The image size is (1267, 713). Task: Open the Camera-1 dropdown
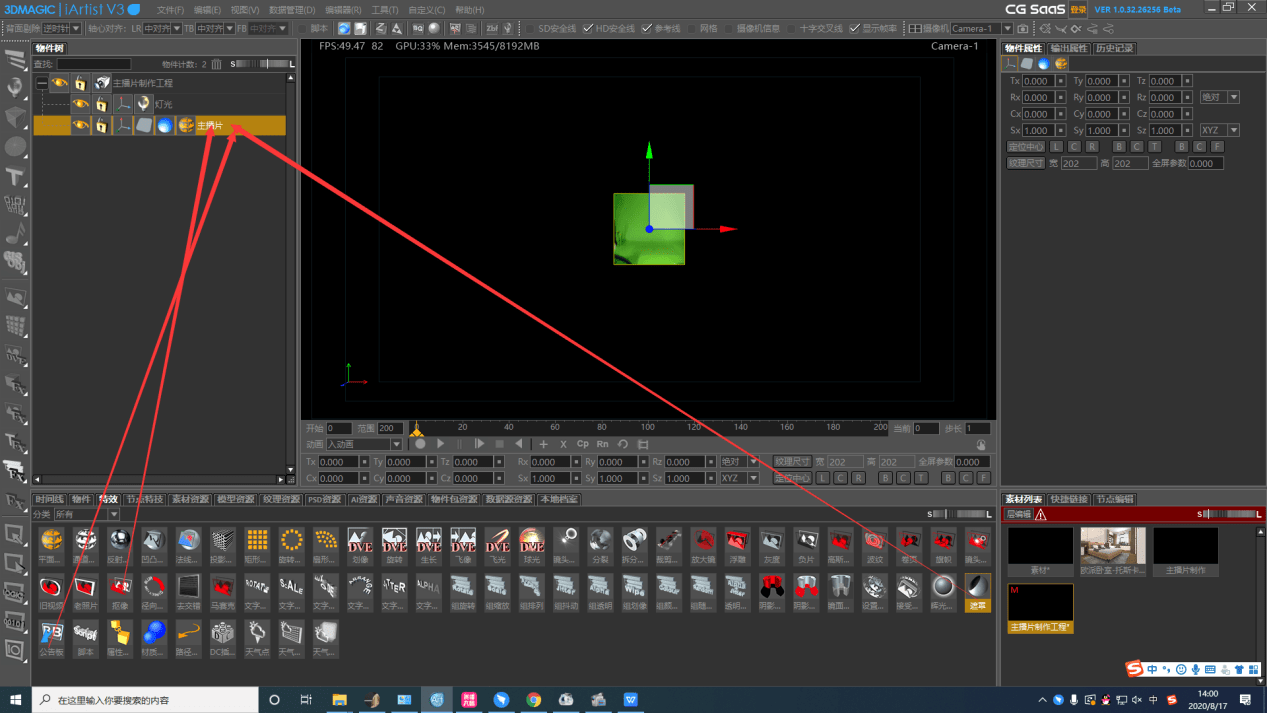pyautogui.click(x=1007, y=29)
